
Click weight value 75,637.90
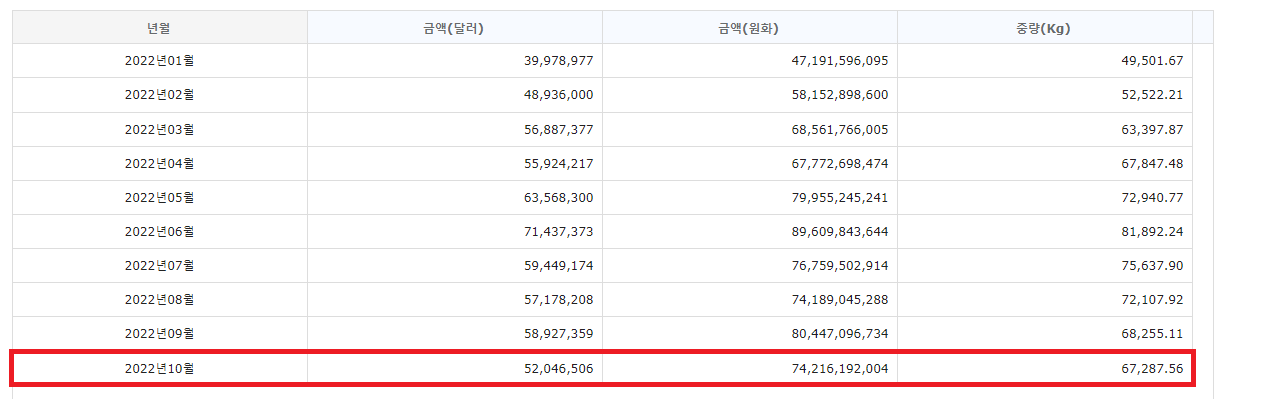1153,265
